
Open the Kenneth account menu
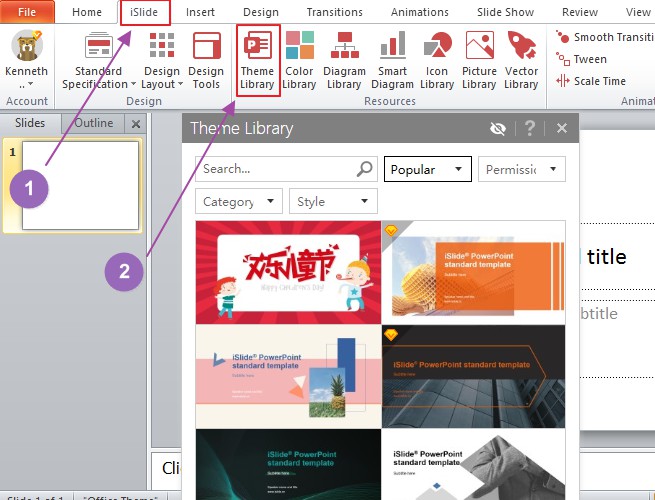[x=27, y=60]
